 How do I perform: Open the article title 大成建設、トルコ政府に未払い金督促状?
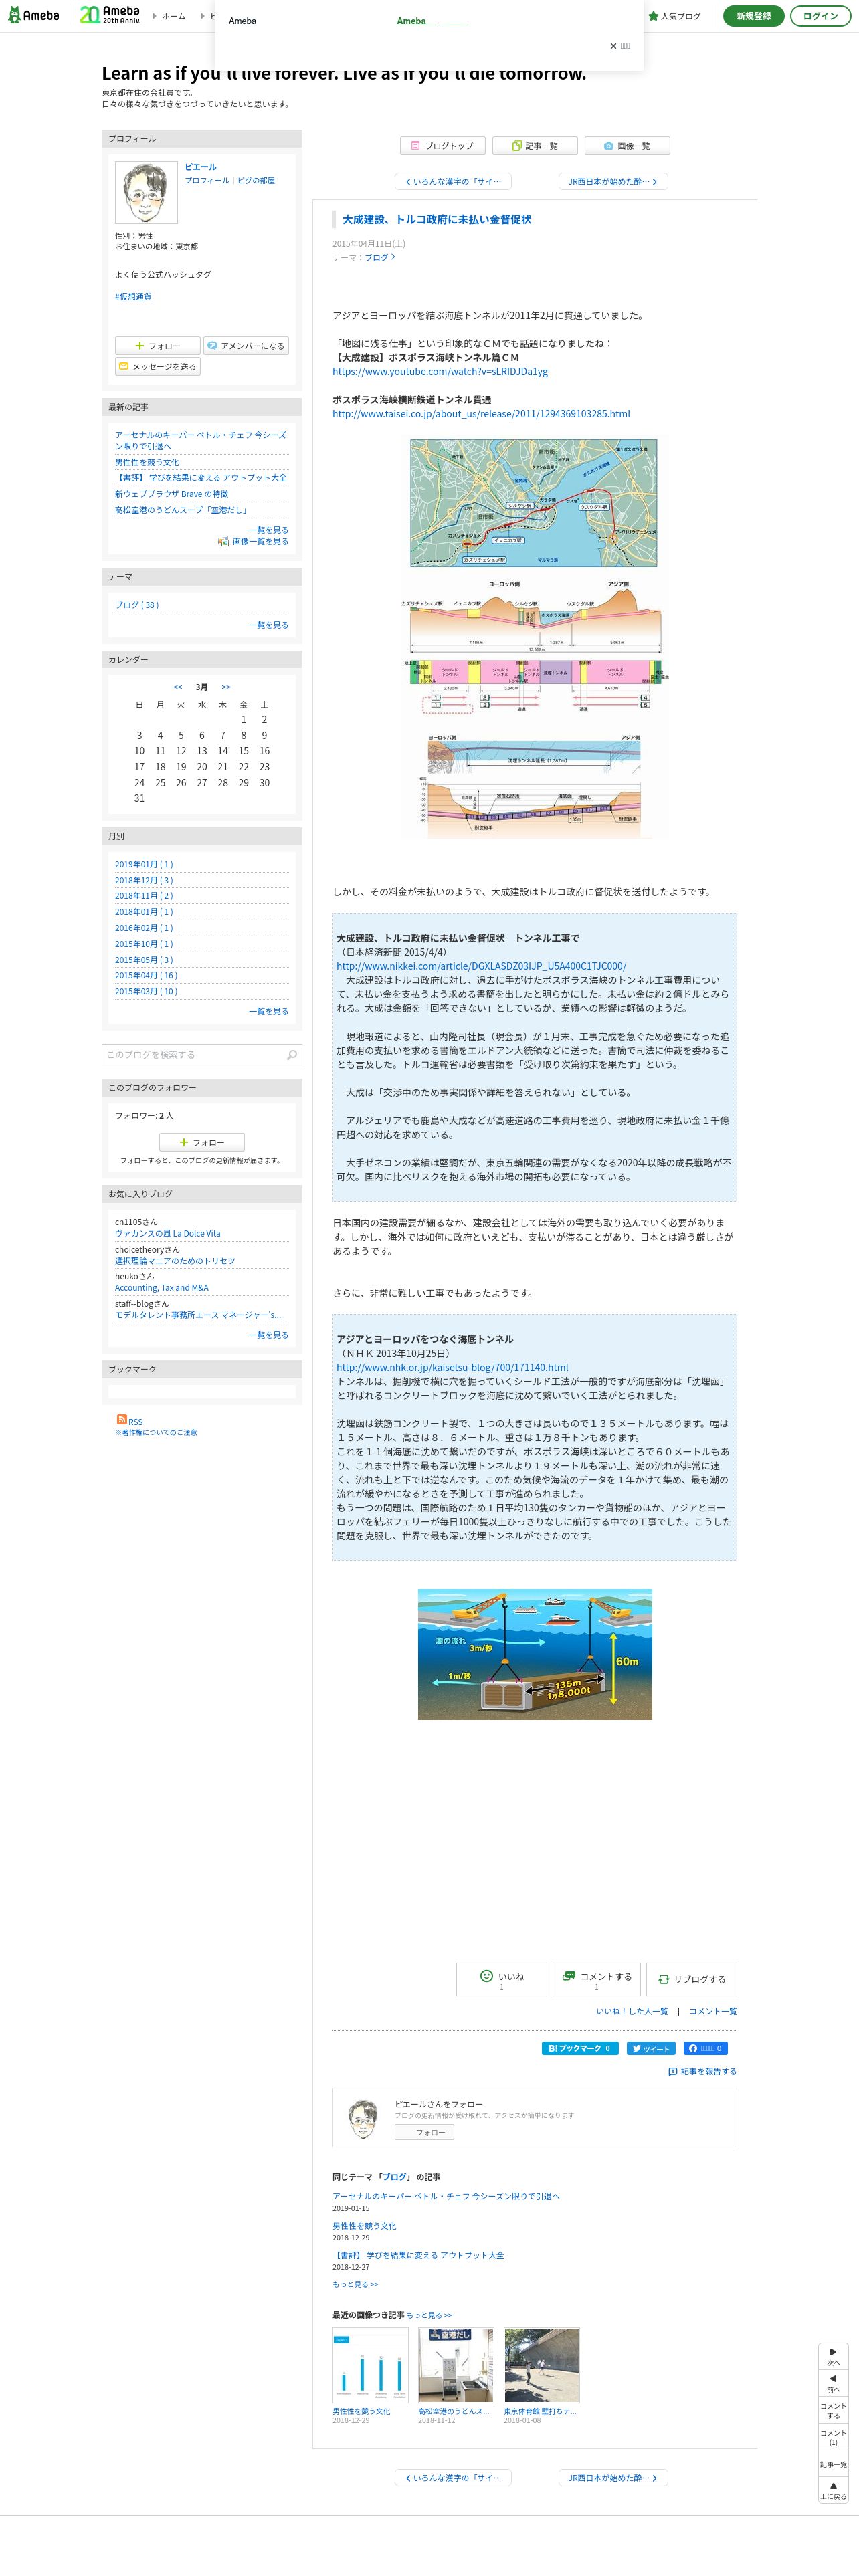[437, 220]
